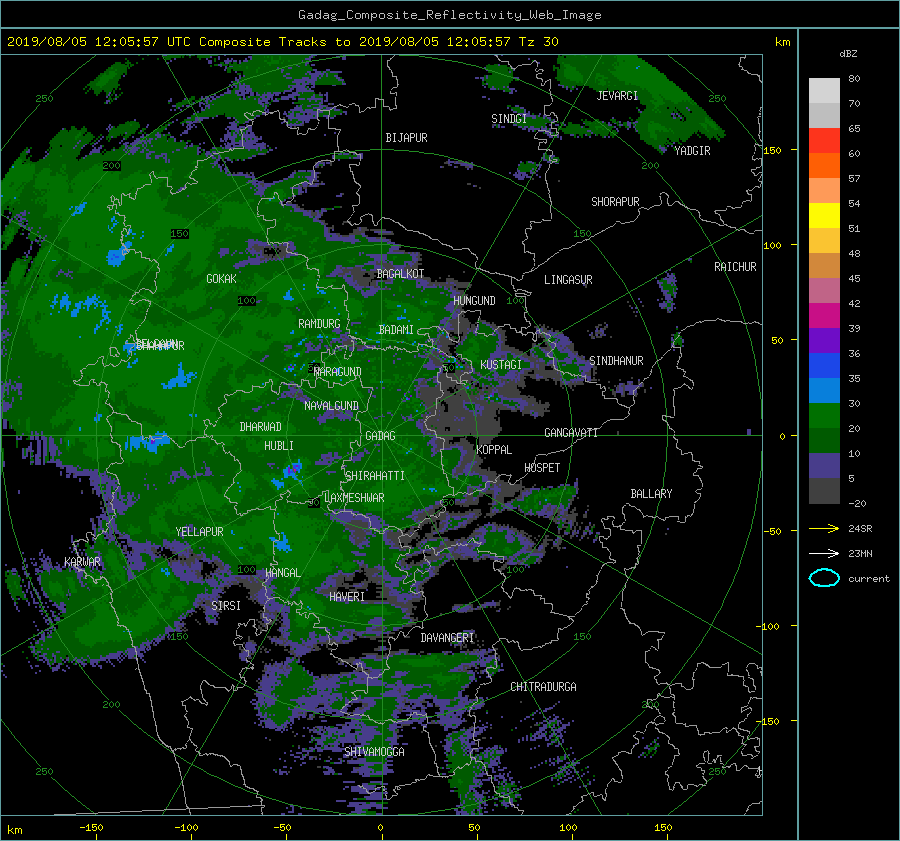The height and width of the screenshot is (841, 900).
Task: Click the KUSTAGI city label
Action: (x=501, y=365)
